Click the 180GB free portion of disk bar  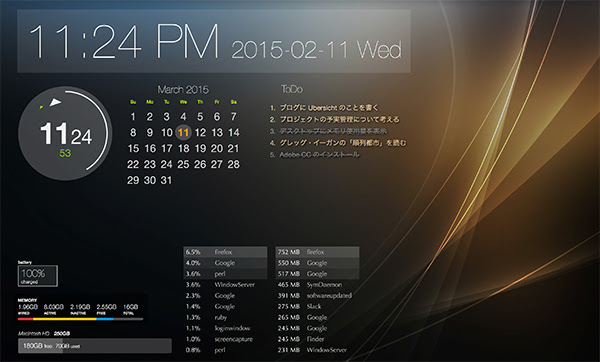(40, 346)
